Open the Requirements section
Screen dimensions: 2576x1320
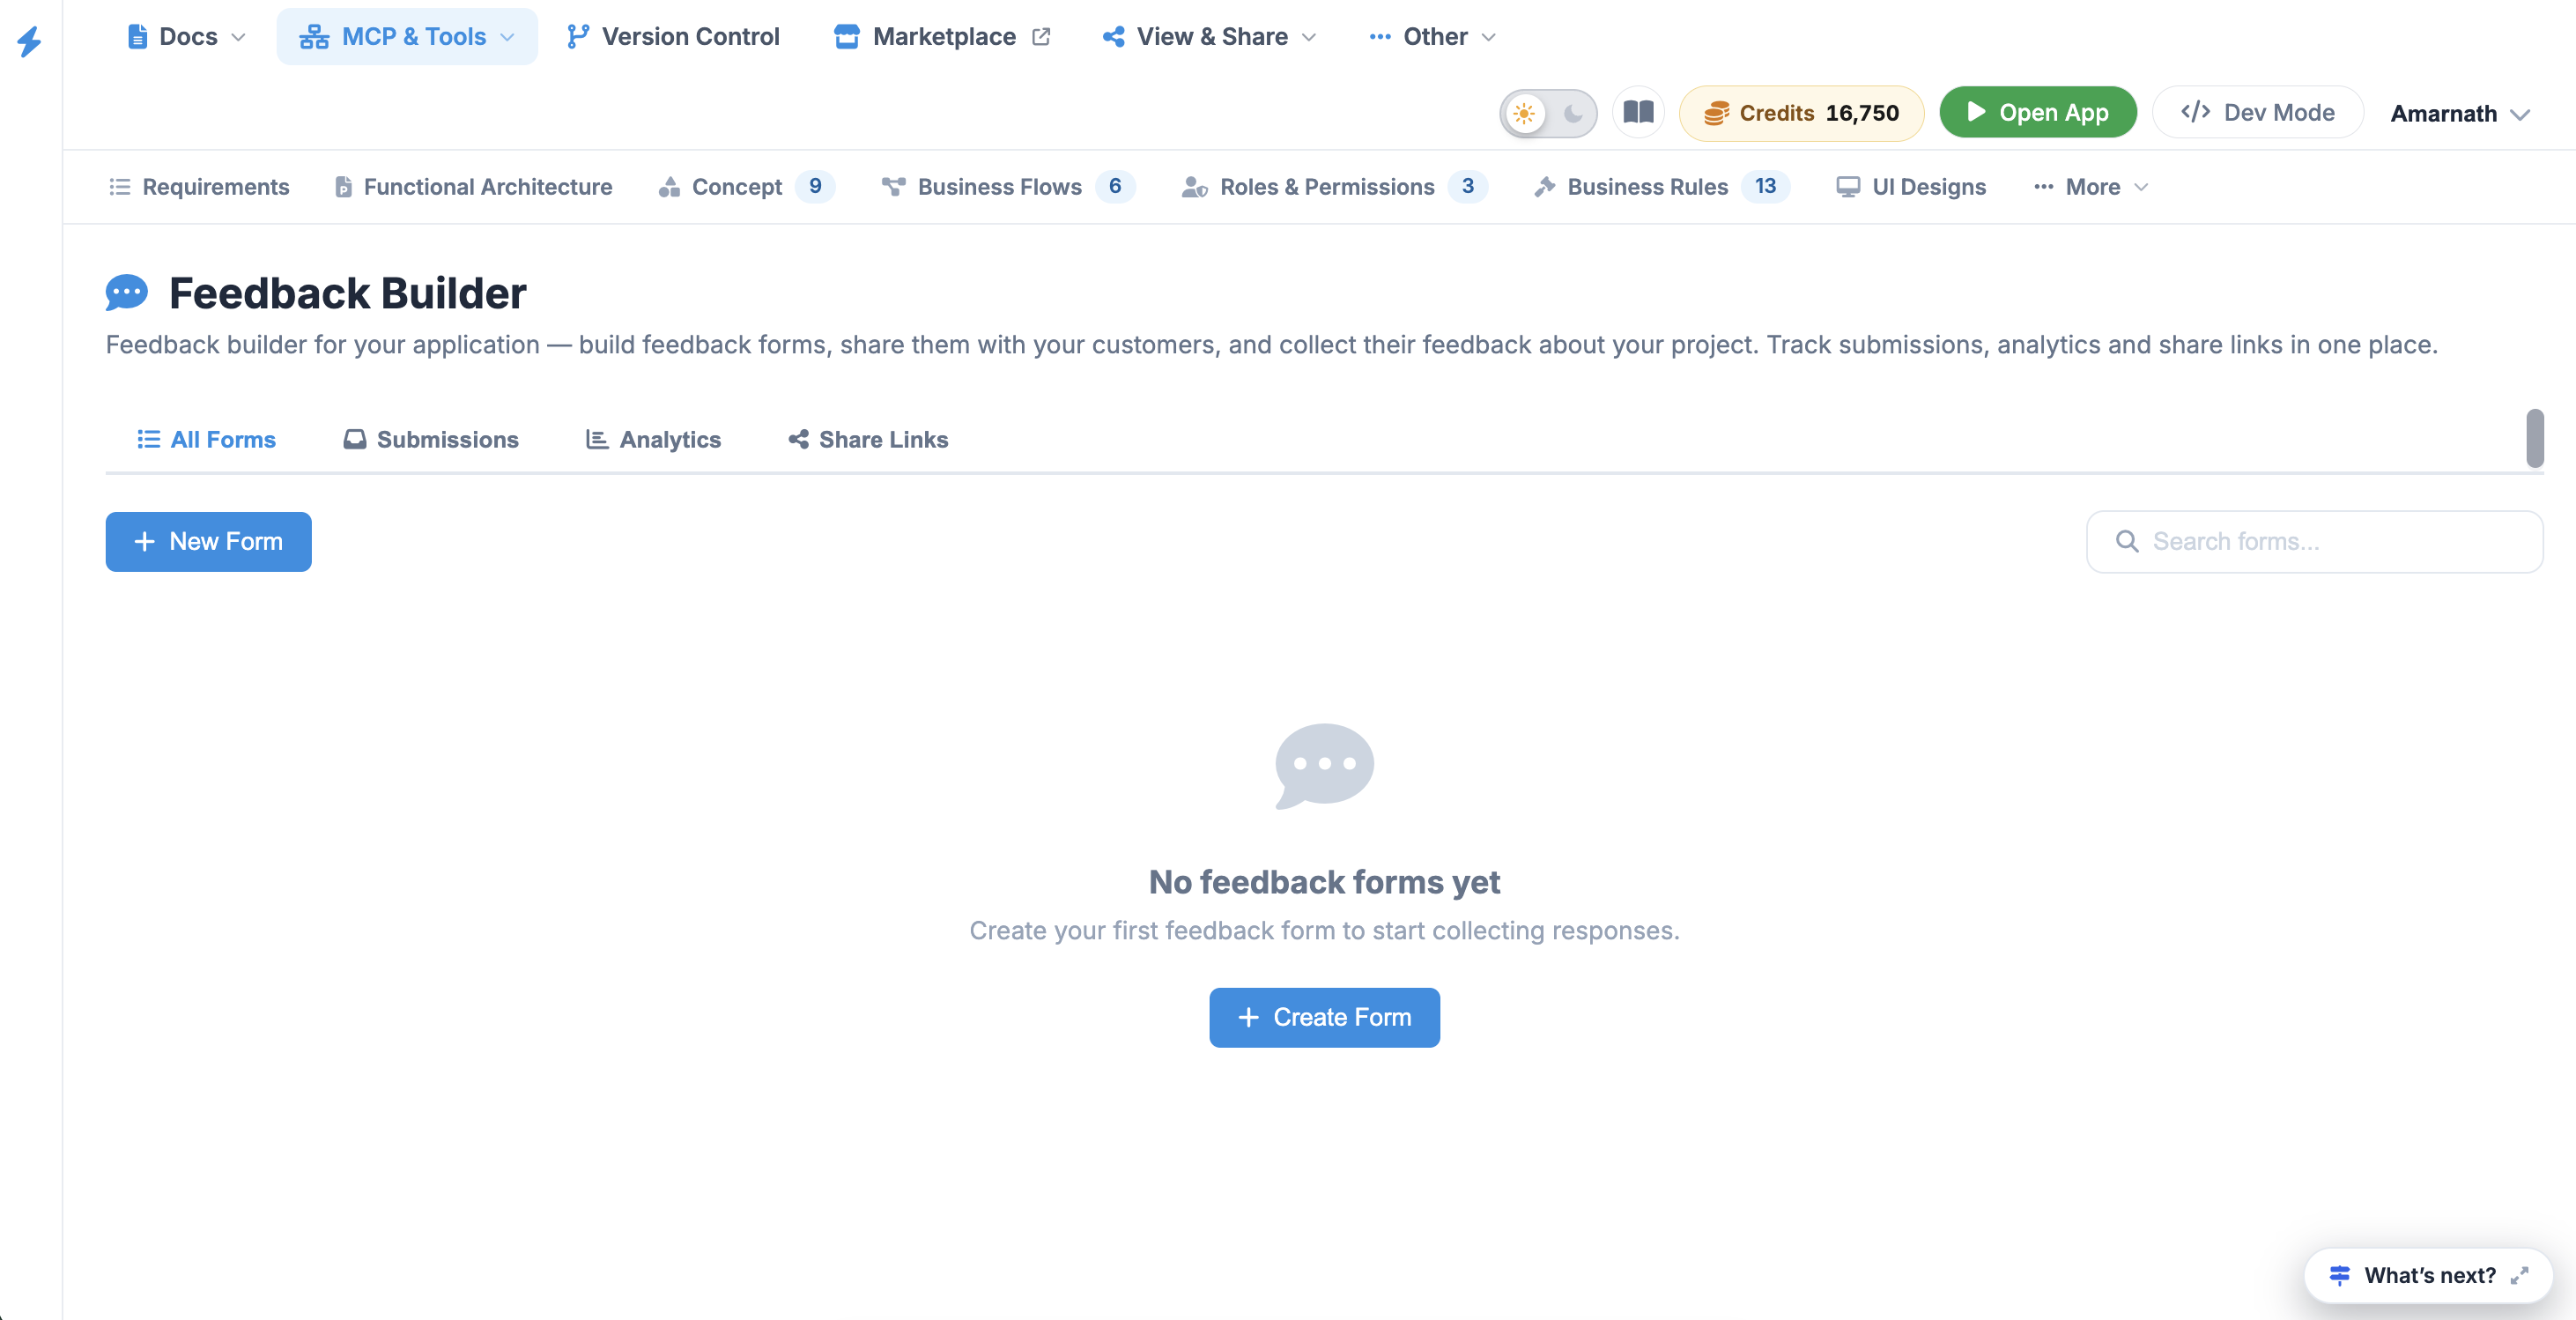[x=199, y=187]
